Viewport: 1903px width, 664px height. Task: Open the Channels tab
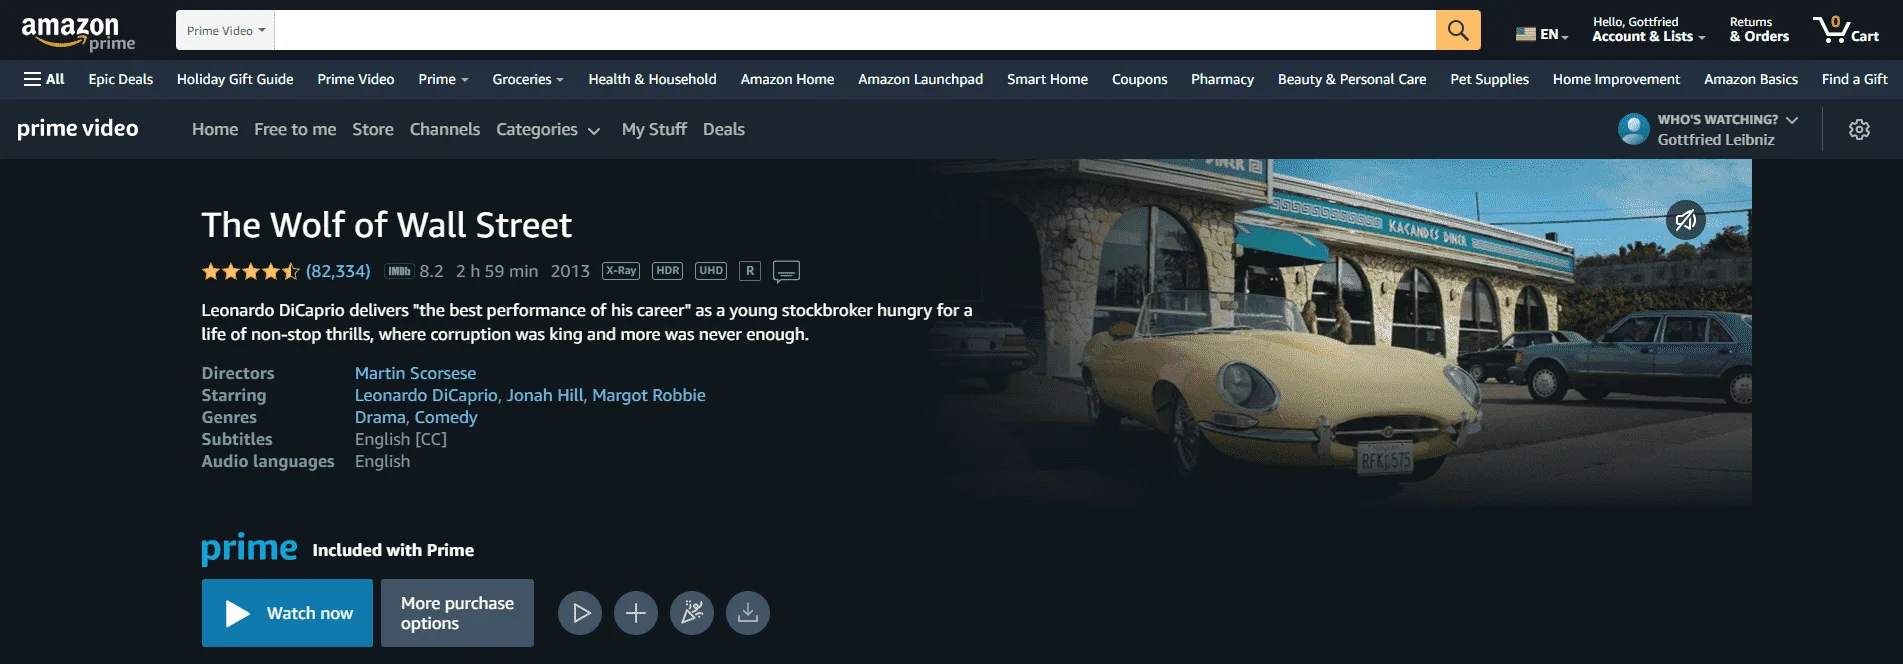tap(445, 129)
